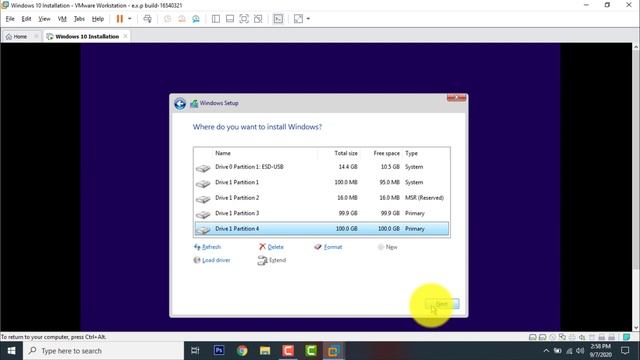This screenshot has height=360, width=640.
Task: Open the Tabs menu
Action: coord(79,19)
